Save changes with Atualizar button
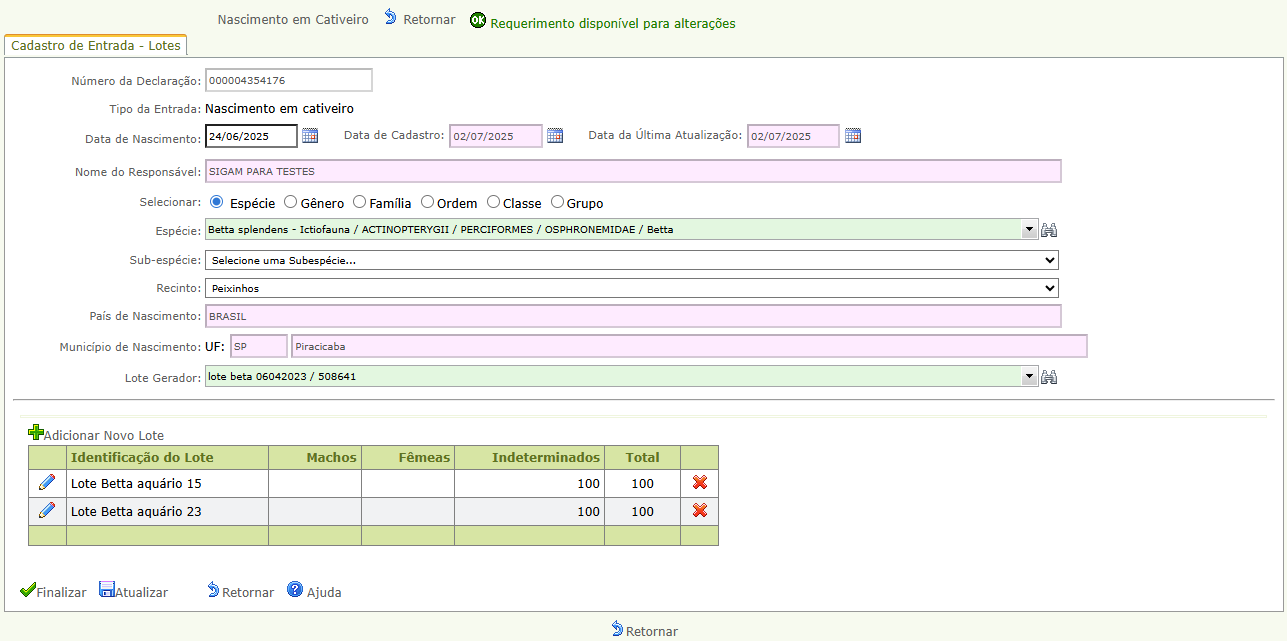The width and height of the screenshot is (1287, 641). [x=133, y=591]
